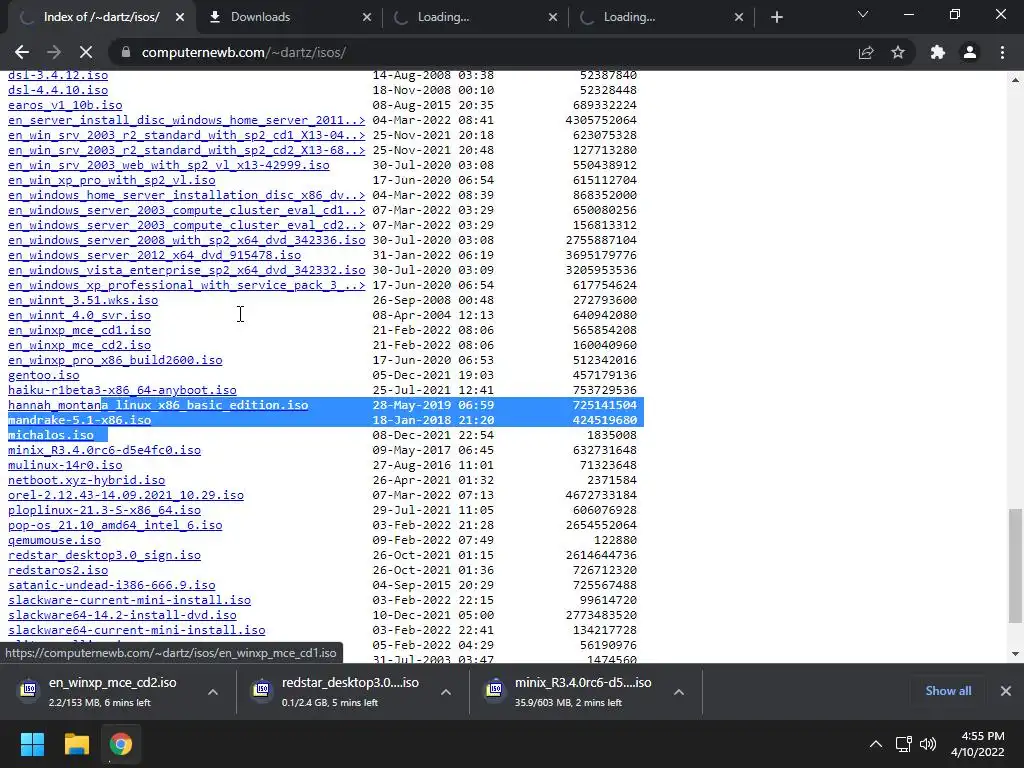
Task: Open taskbar clock and date
Action: [x=978, y=744]
